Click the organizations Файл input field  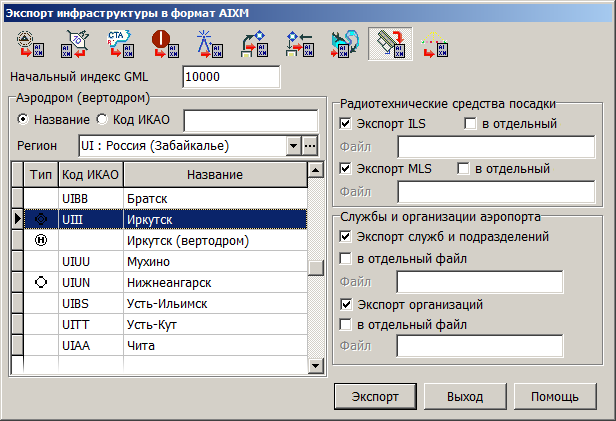(x=480, y=346)
